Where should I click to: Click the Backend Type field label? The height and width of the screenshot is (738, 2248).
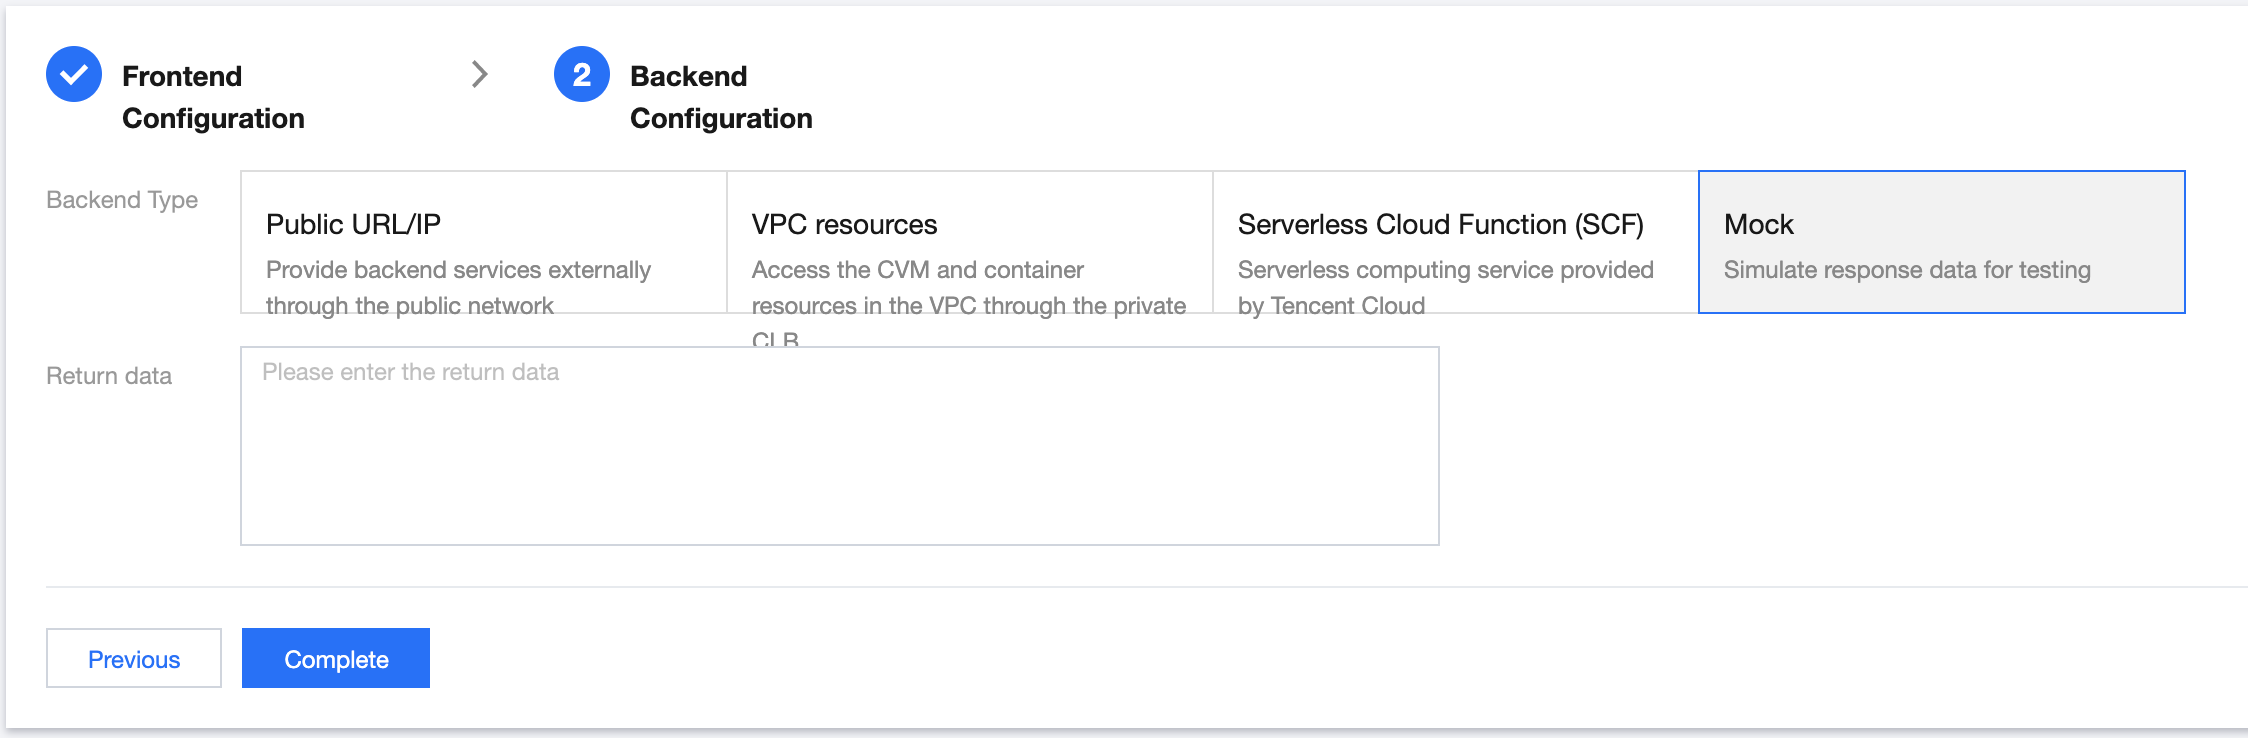pyautogui.click(x=122, y=200)
